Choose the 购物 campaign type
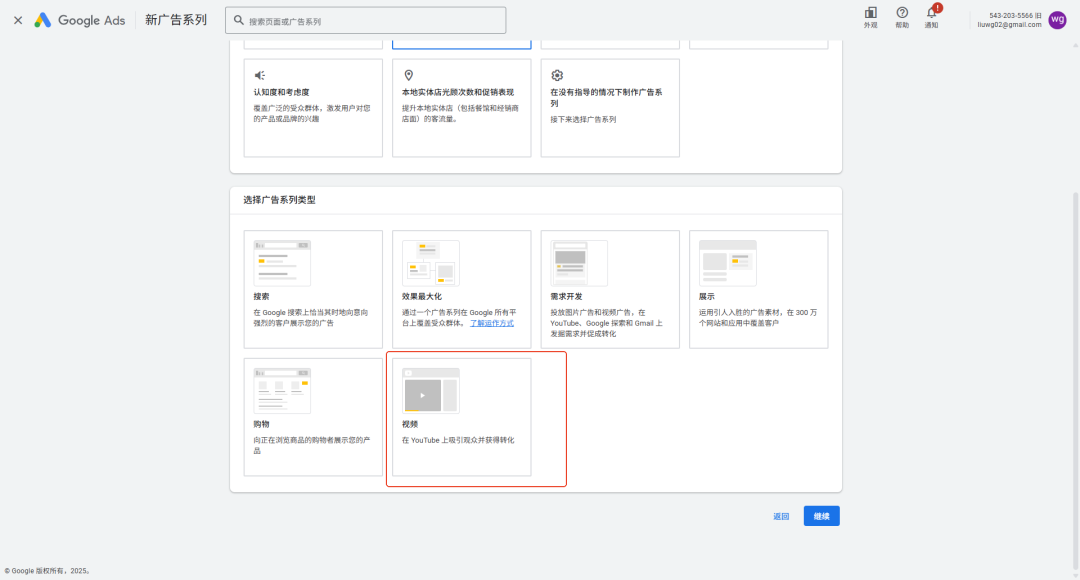The image size is (1080, 580). (313, 416)
